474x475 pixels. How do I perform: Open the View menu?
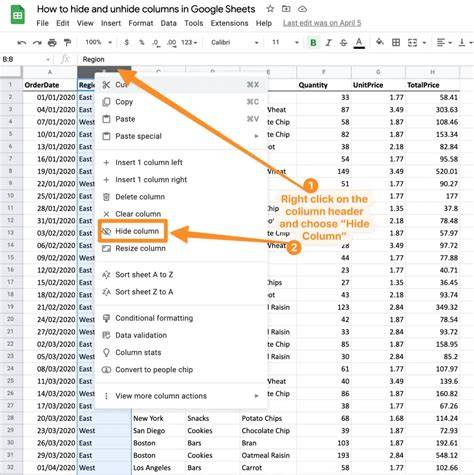coord(85,23)
